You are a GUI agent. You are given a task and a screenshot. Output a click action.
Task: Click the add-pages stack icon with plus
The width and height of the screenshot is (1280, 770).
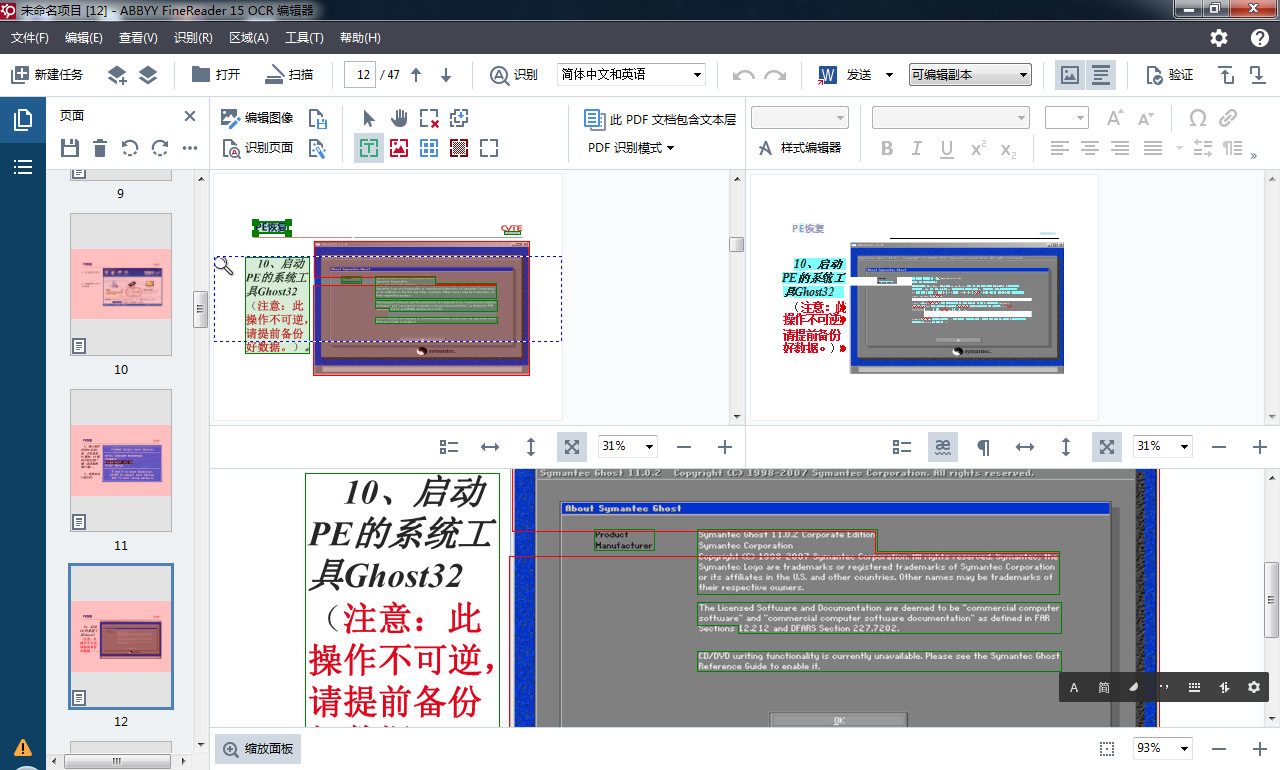tap(117, 75)
